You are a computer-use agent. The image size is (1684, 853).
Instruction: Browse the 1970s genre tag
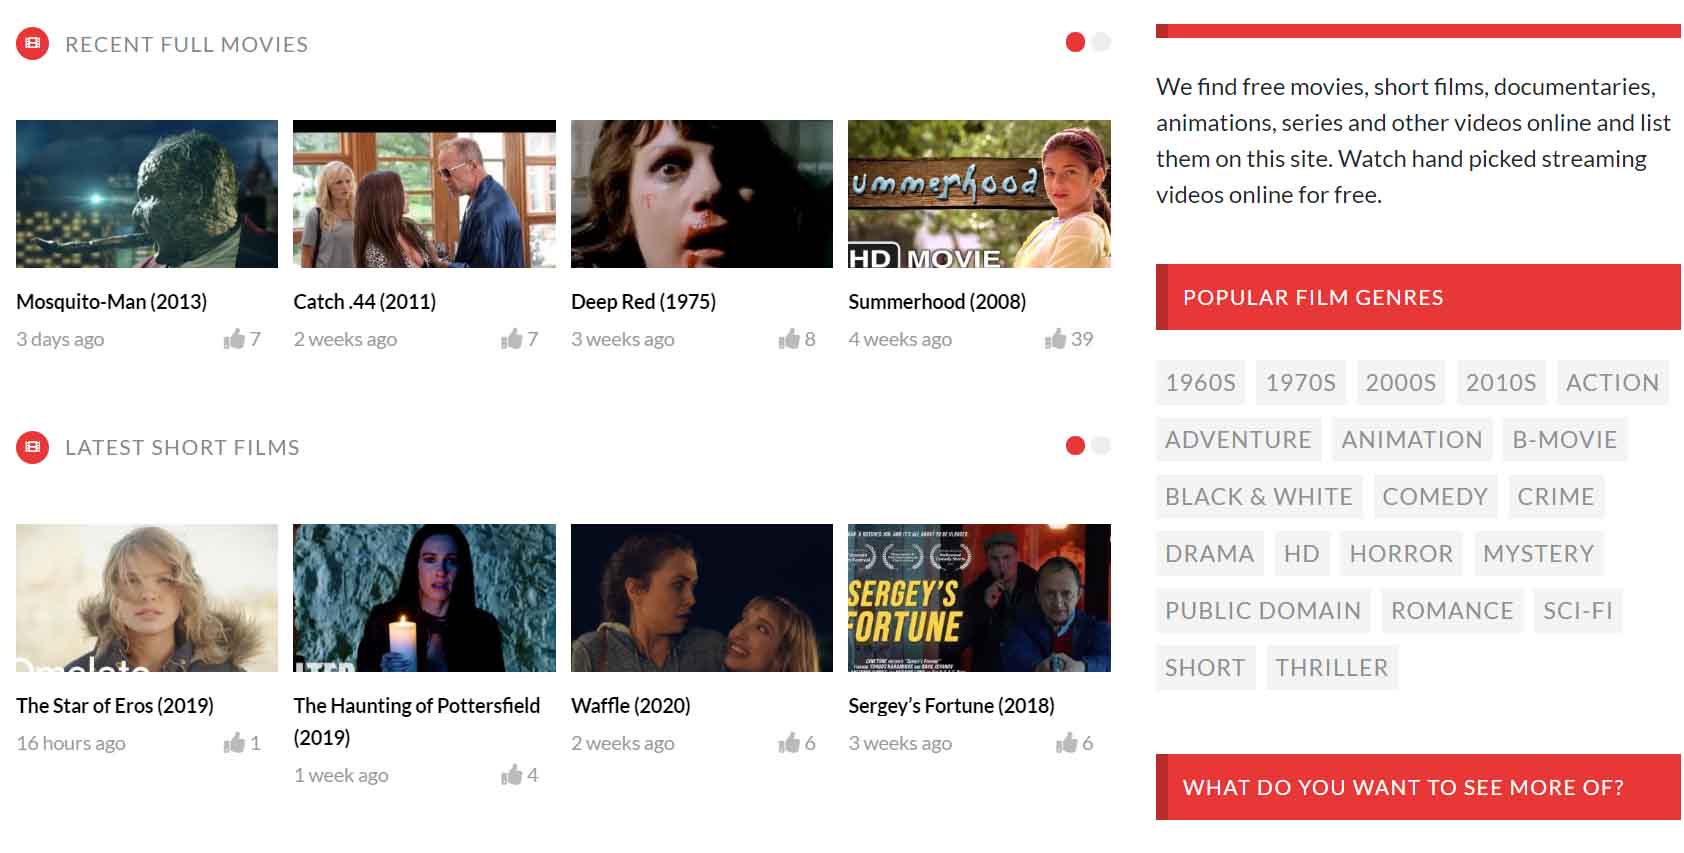coord(1301,382)
